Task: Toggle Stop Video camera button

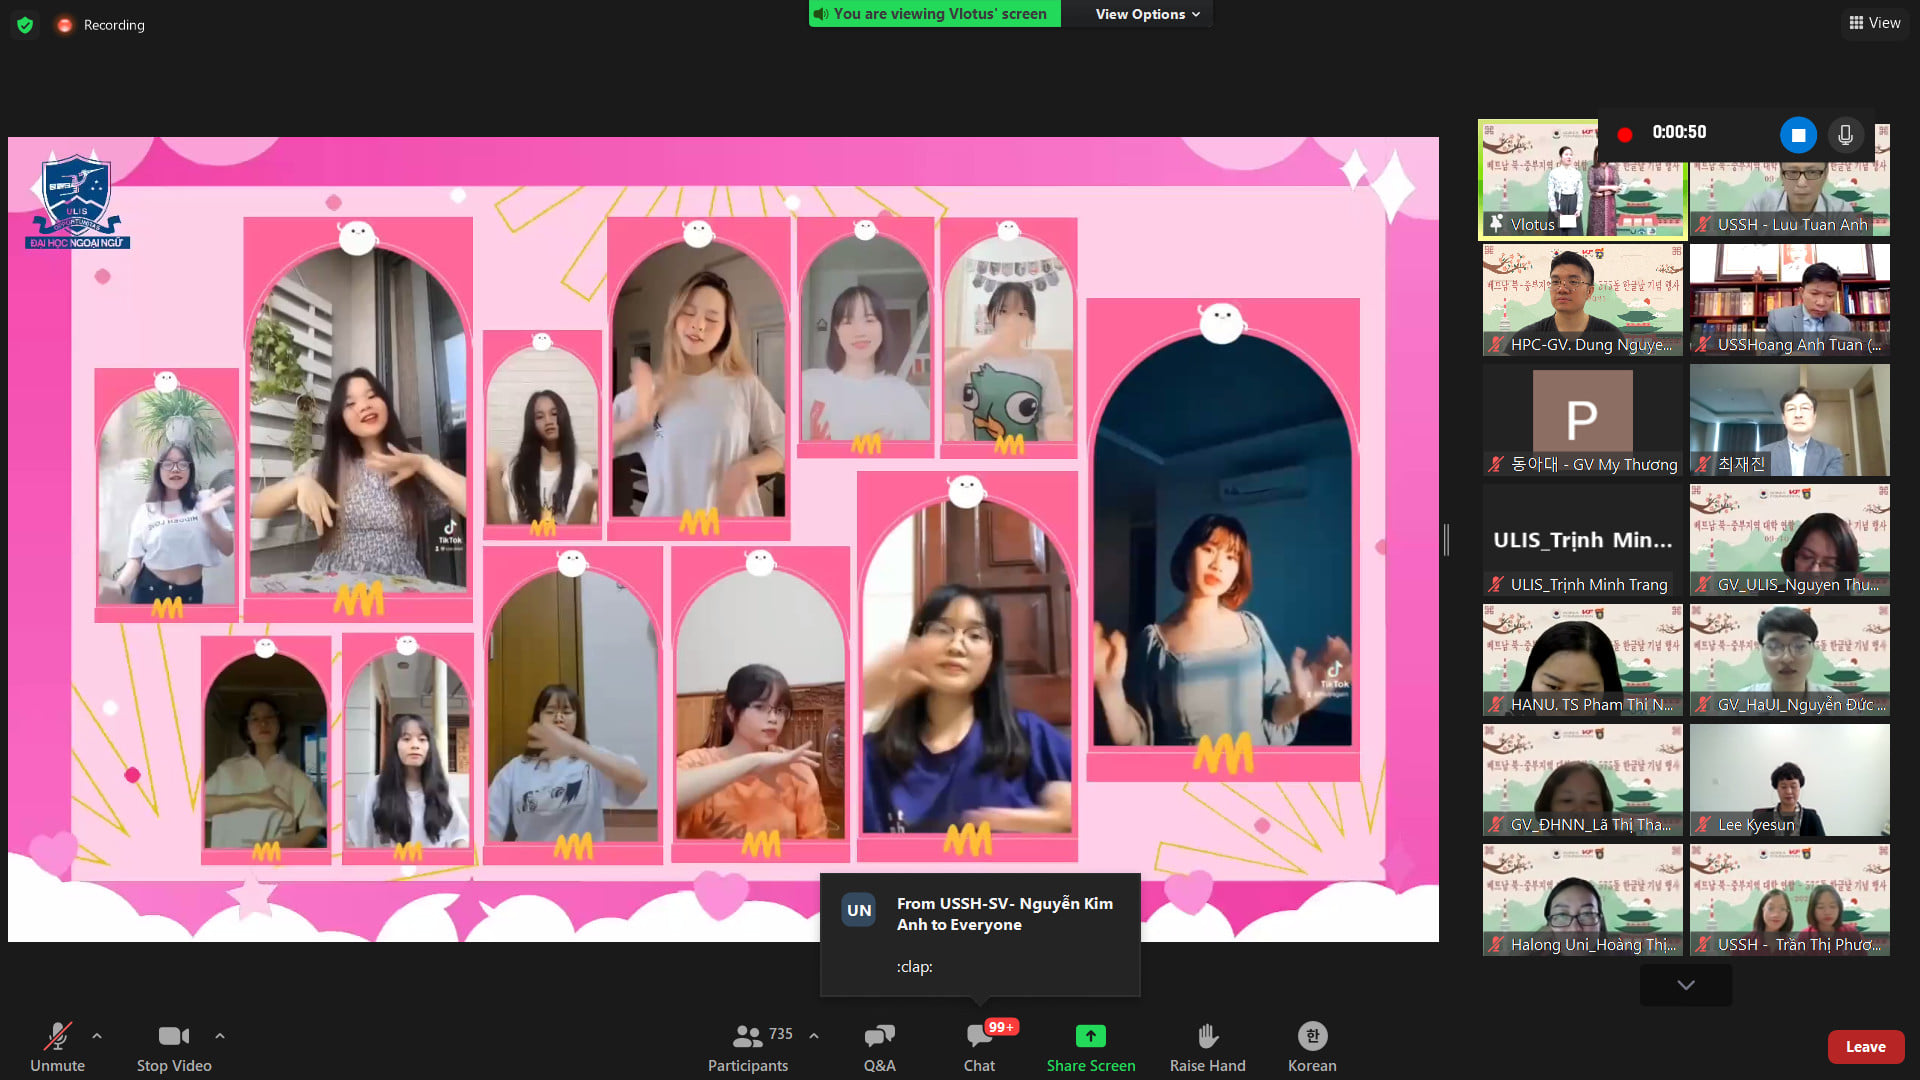Action: 173,1036
